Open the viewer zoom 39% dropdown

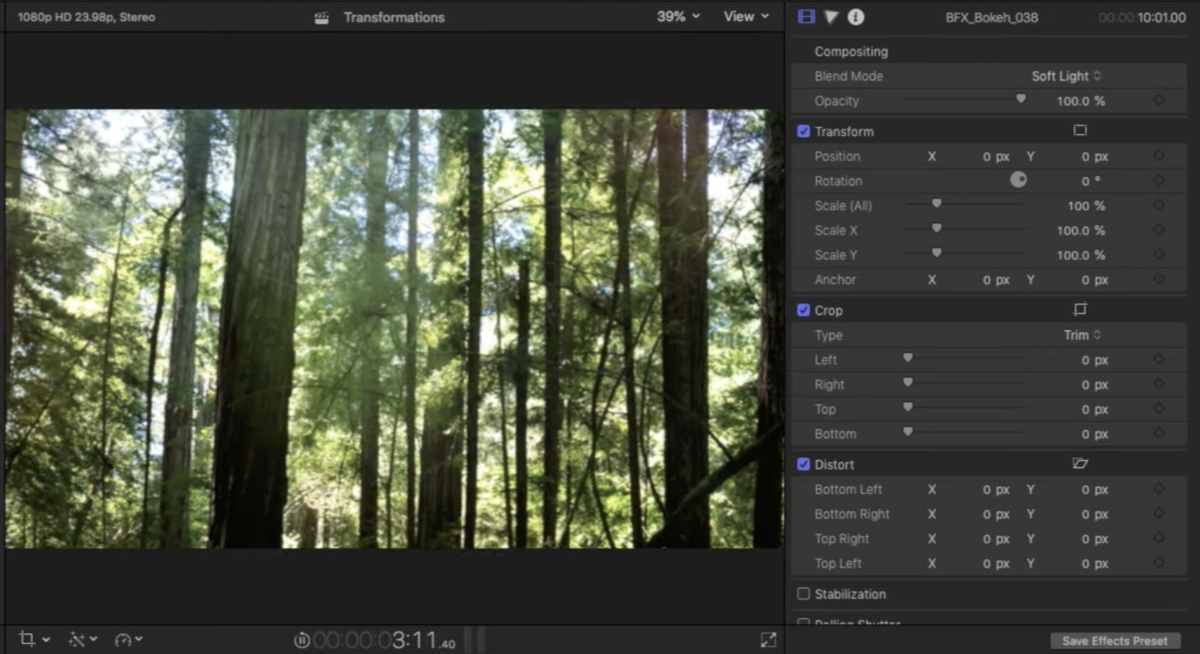tap(678, 17)
